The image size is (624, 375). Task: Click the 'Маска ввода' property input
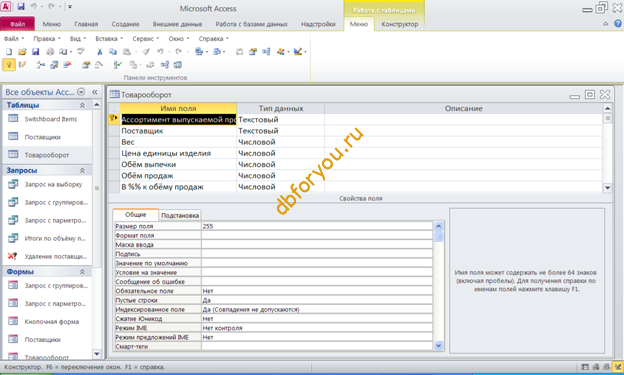point(317,244)
